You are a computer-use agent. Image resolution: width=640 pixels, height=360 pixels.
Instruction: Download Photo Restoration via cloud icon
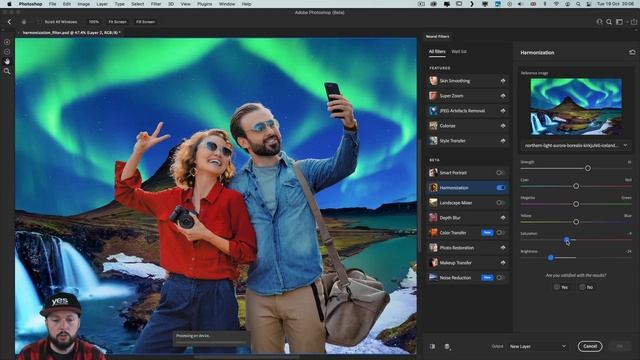pyautogui.click(x=503, y=248)
